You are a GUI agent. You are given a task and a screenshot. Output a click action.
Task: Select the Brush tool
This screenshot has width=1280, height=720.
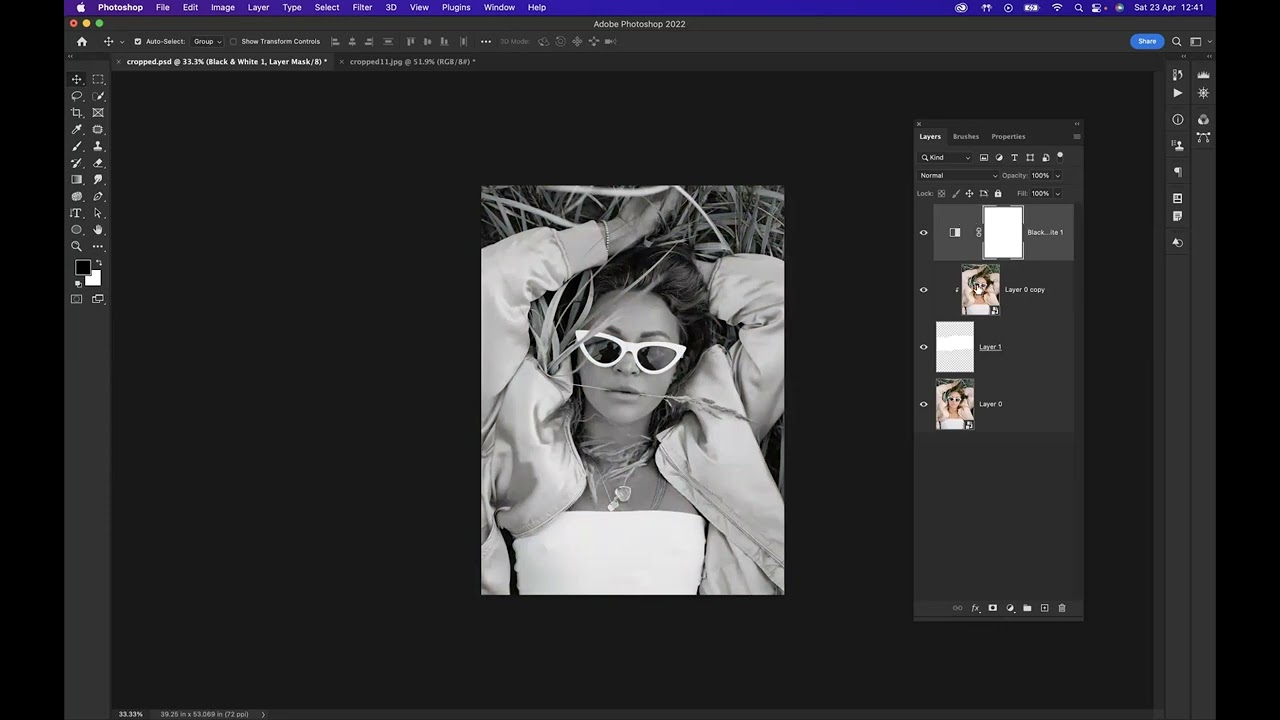click(77, 146)
